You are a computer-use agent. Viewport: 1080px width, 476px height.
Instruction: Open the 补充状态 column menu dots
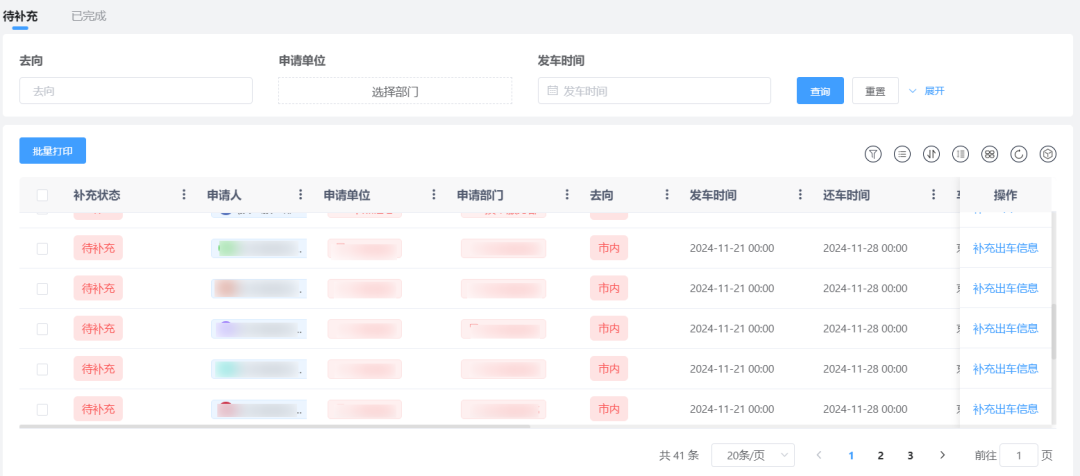[184, 195]
